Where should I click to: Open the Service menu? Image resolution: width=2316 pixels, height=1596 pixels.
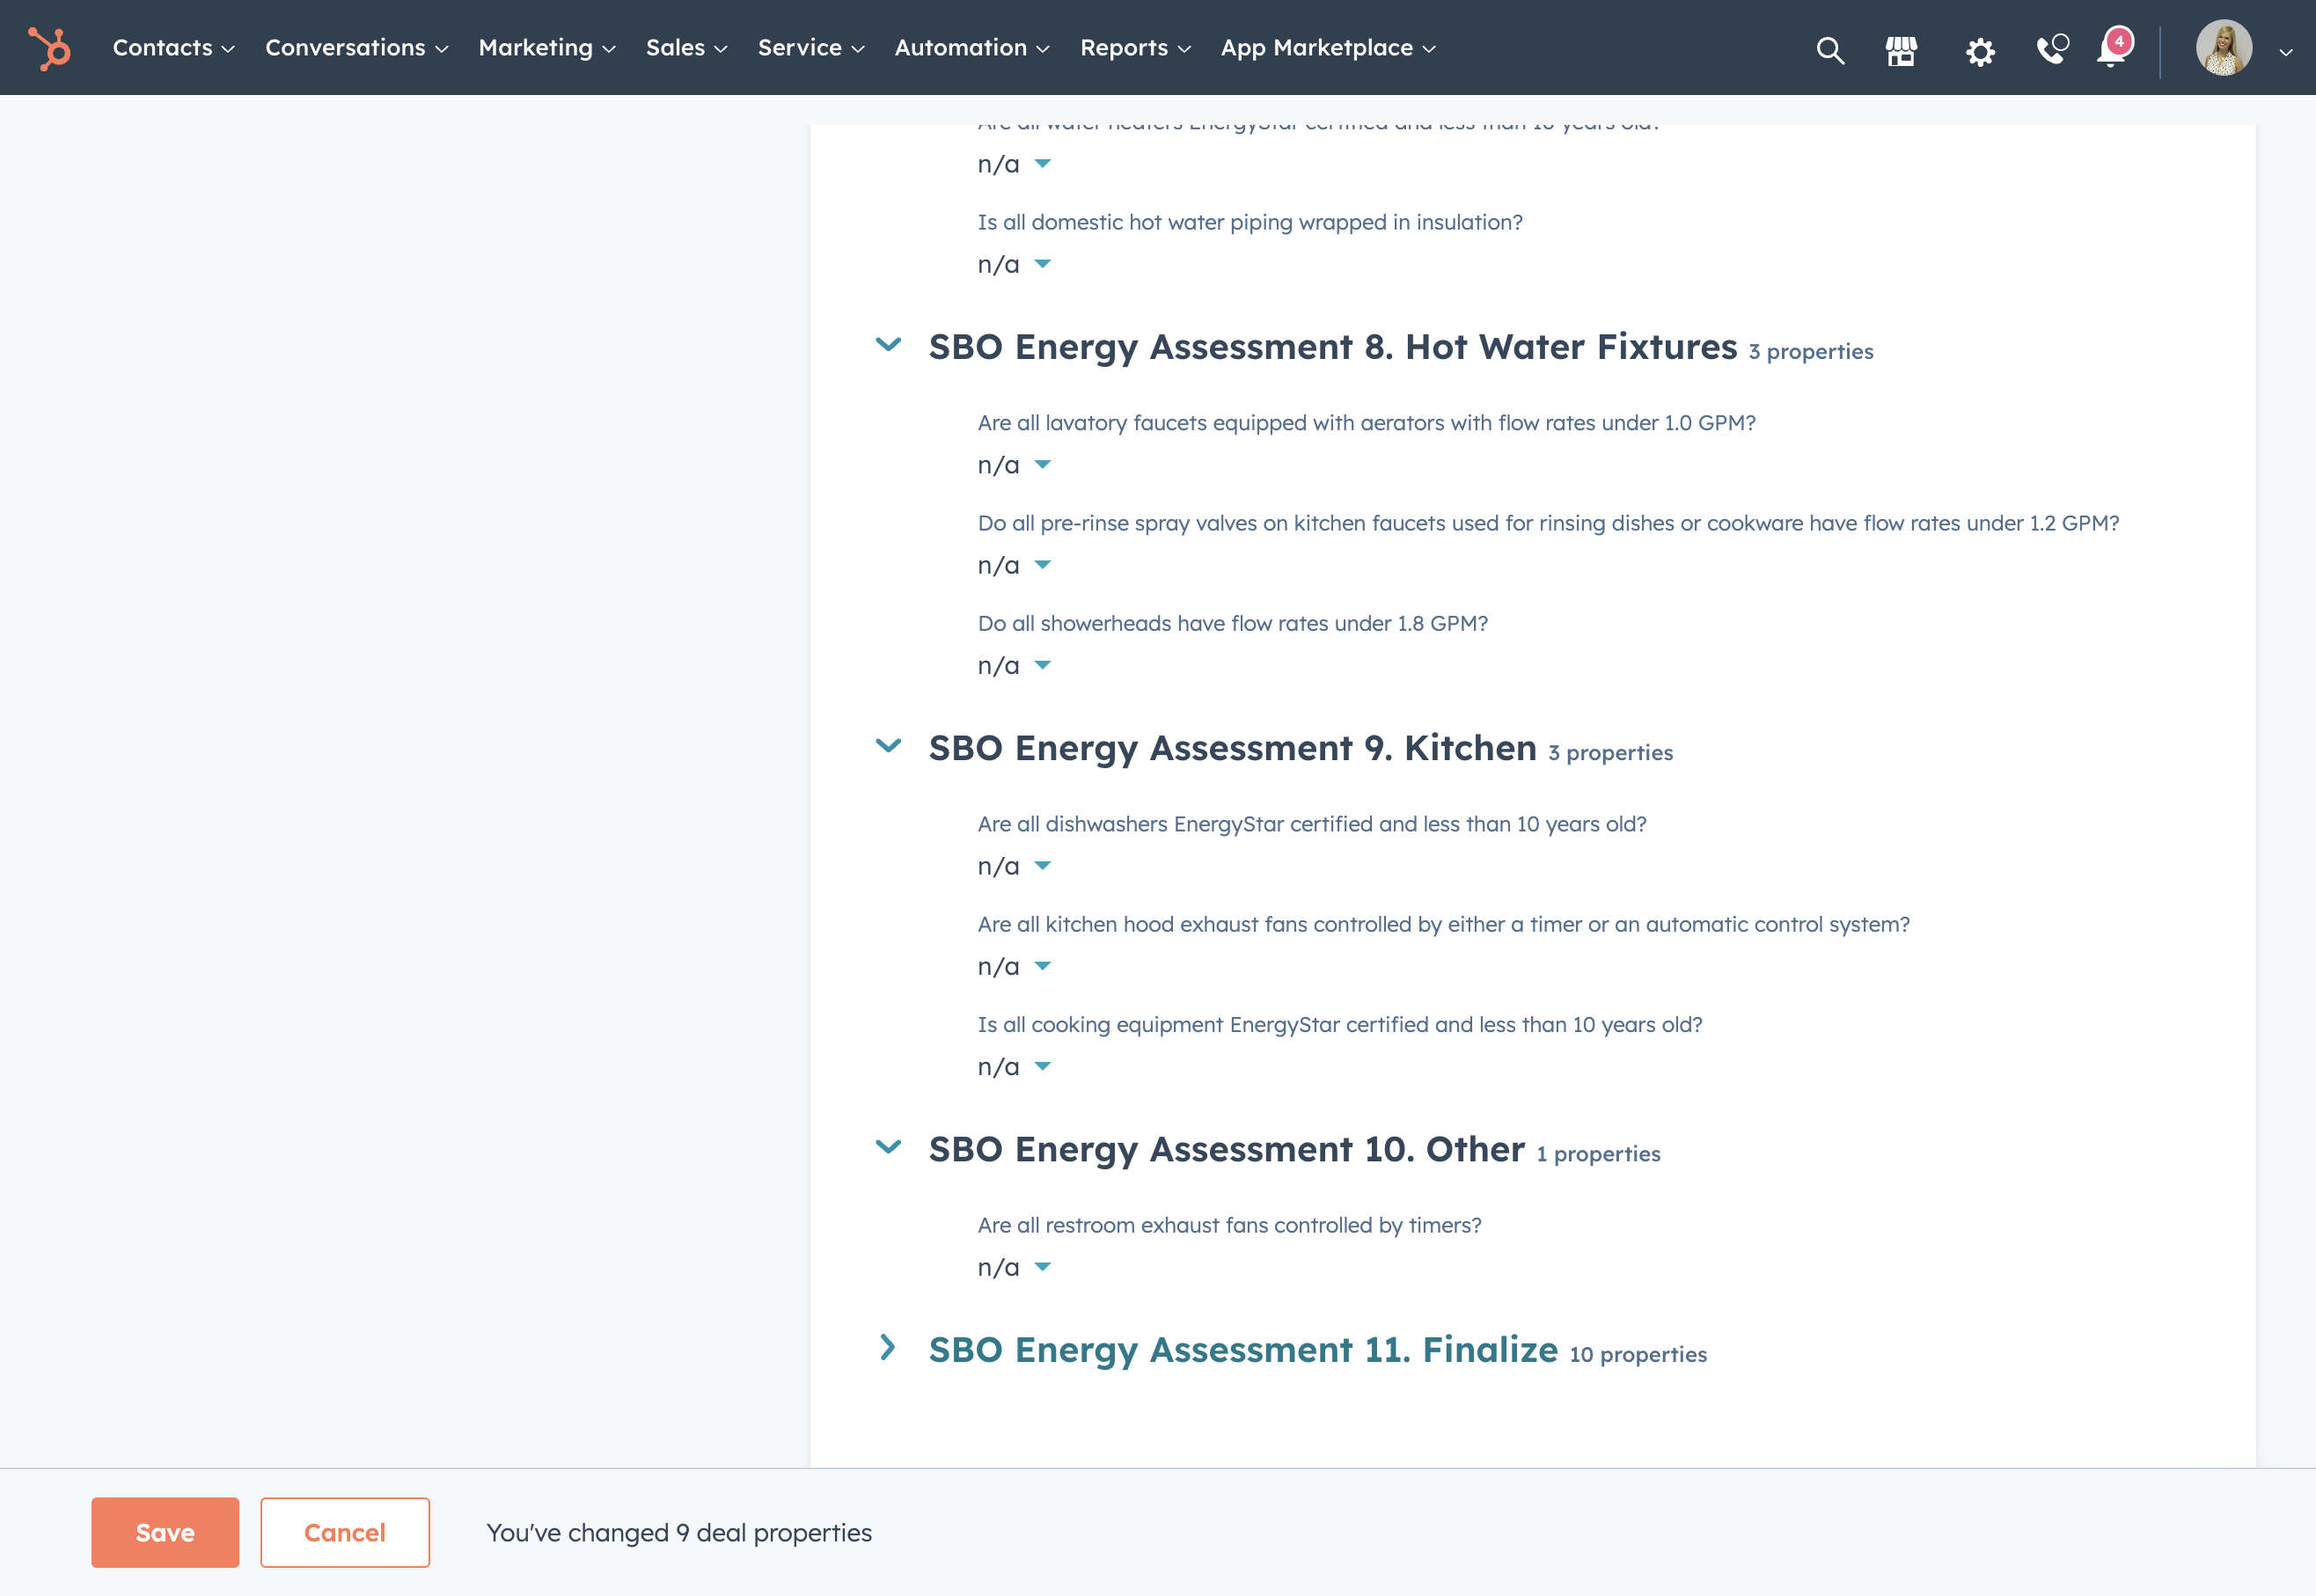point(810,48)
